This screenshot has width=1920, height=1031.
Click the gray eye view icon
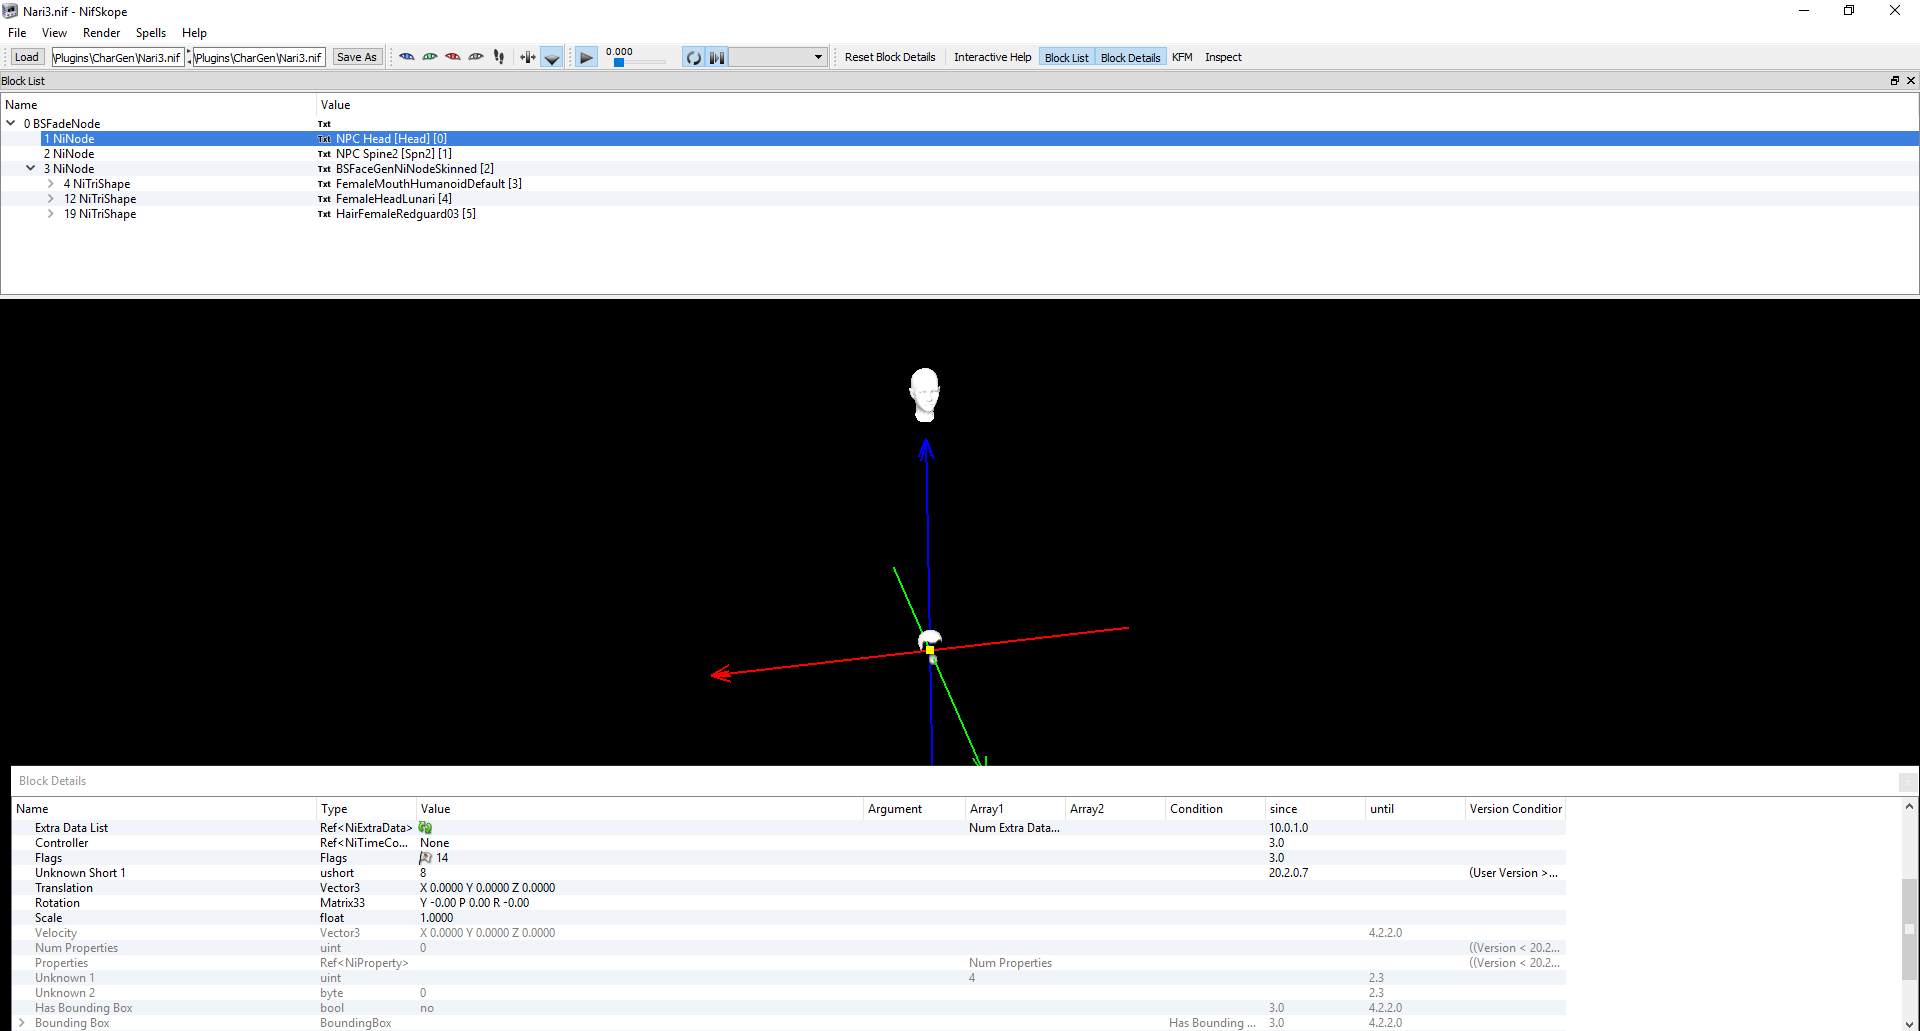(x=476, y=57)
